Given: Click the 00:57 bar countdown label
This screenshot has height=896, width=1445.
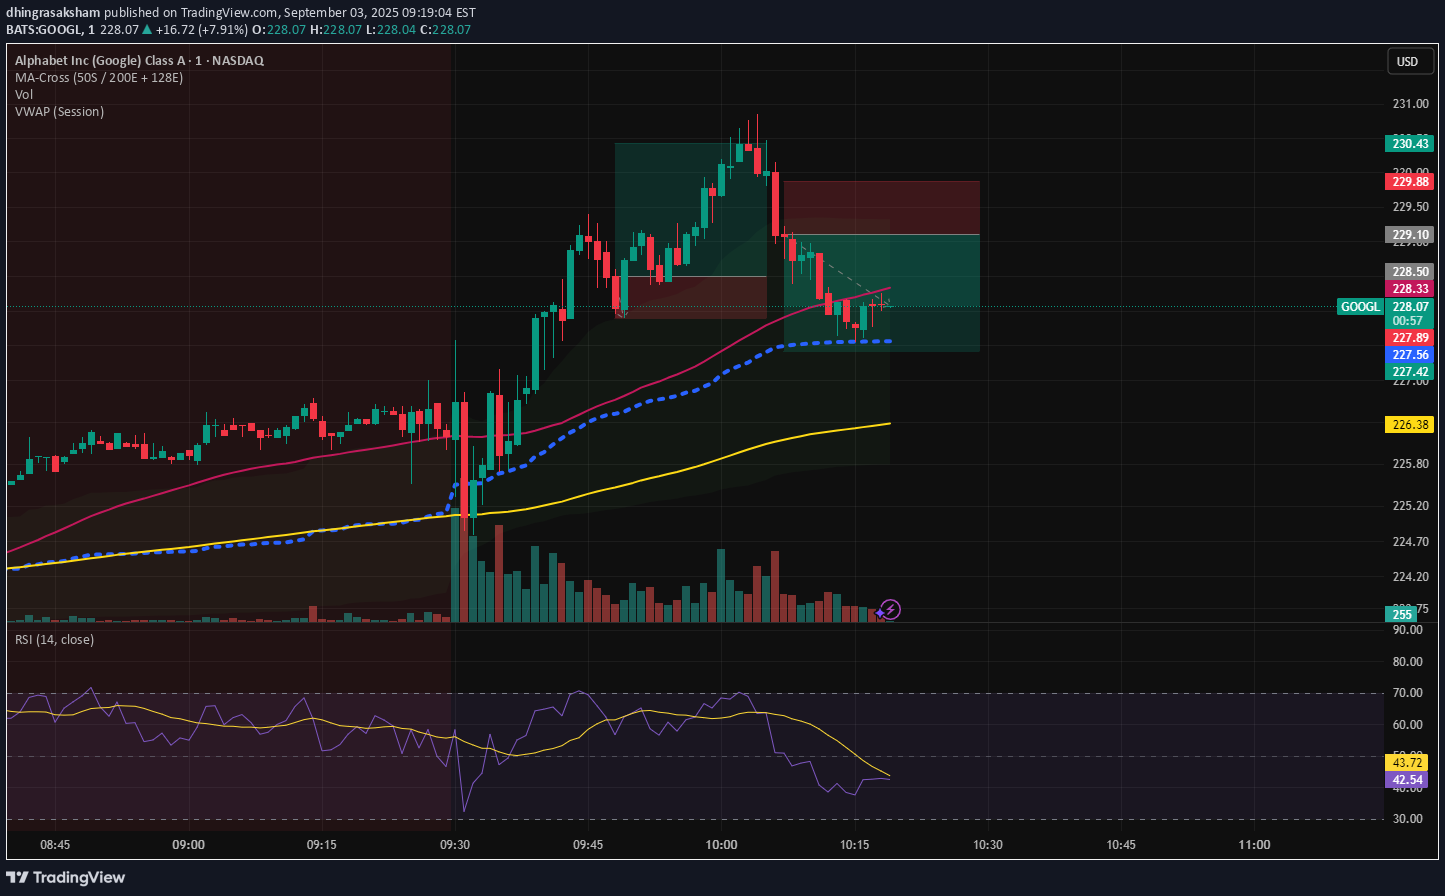Looking at the screenshot, I should pos(1410,321).
